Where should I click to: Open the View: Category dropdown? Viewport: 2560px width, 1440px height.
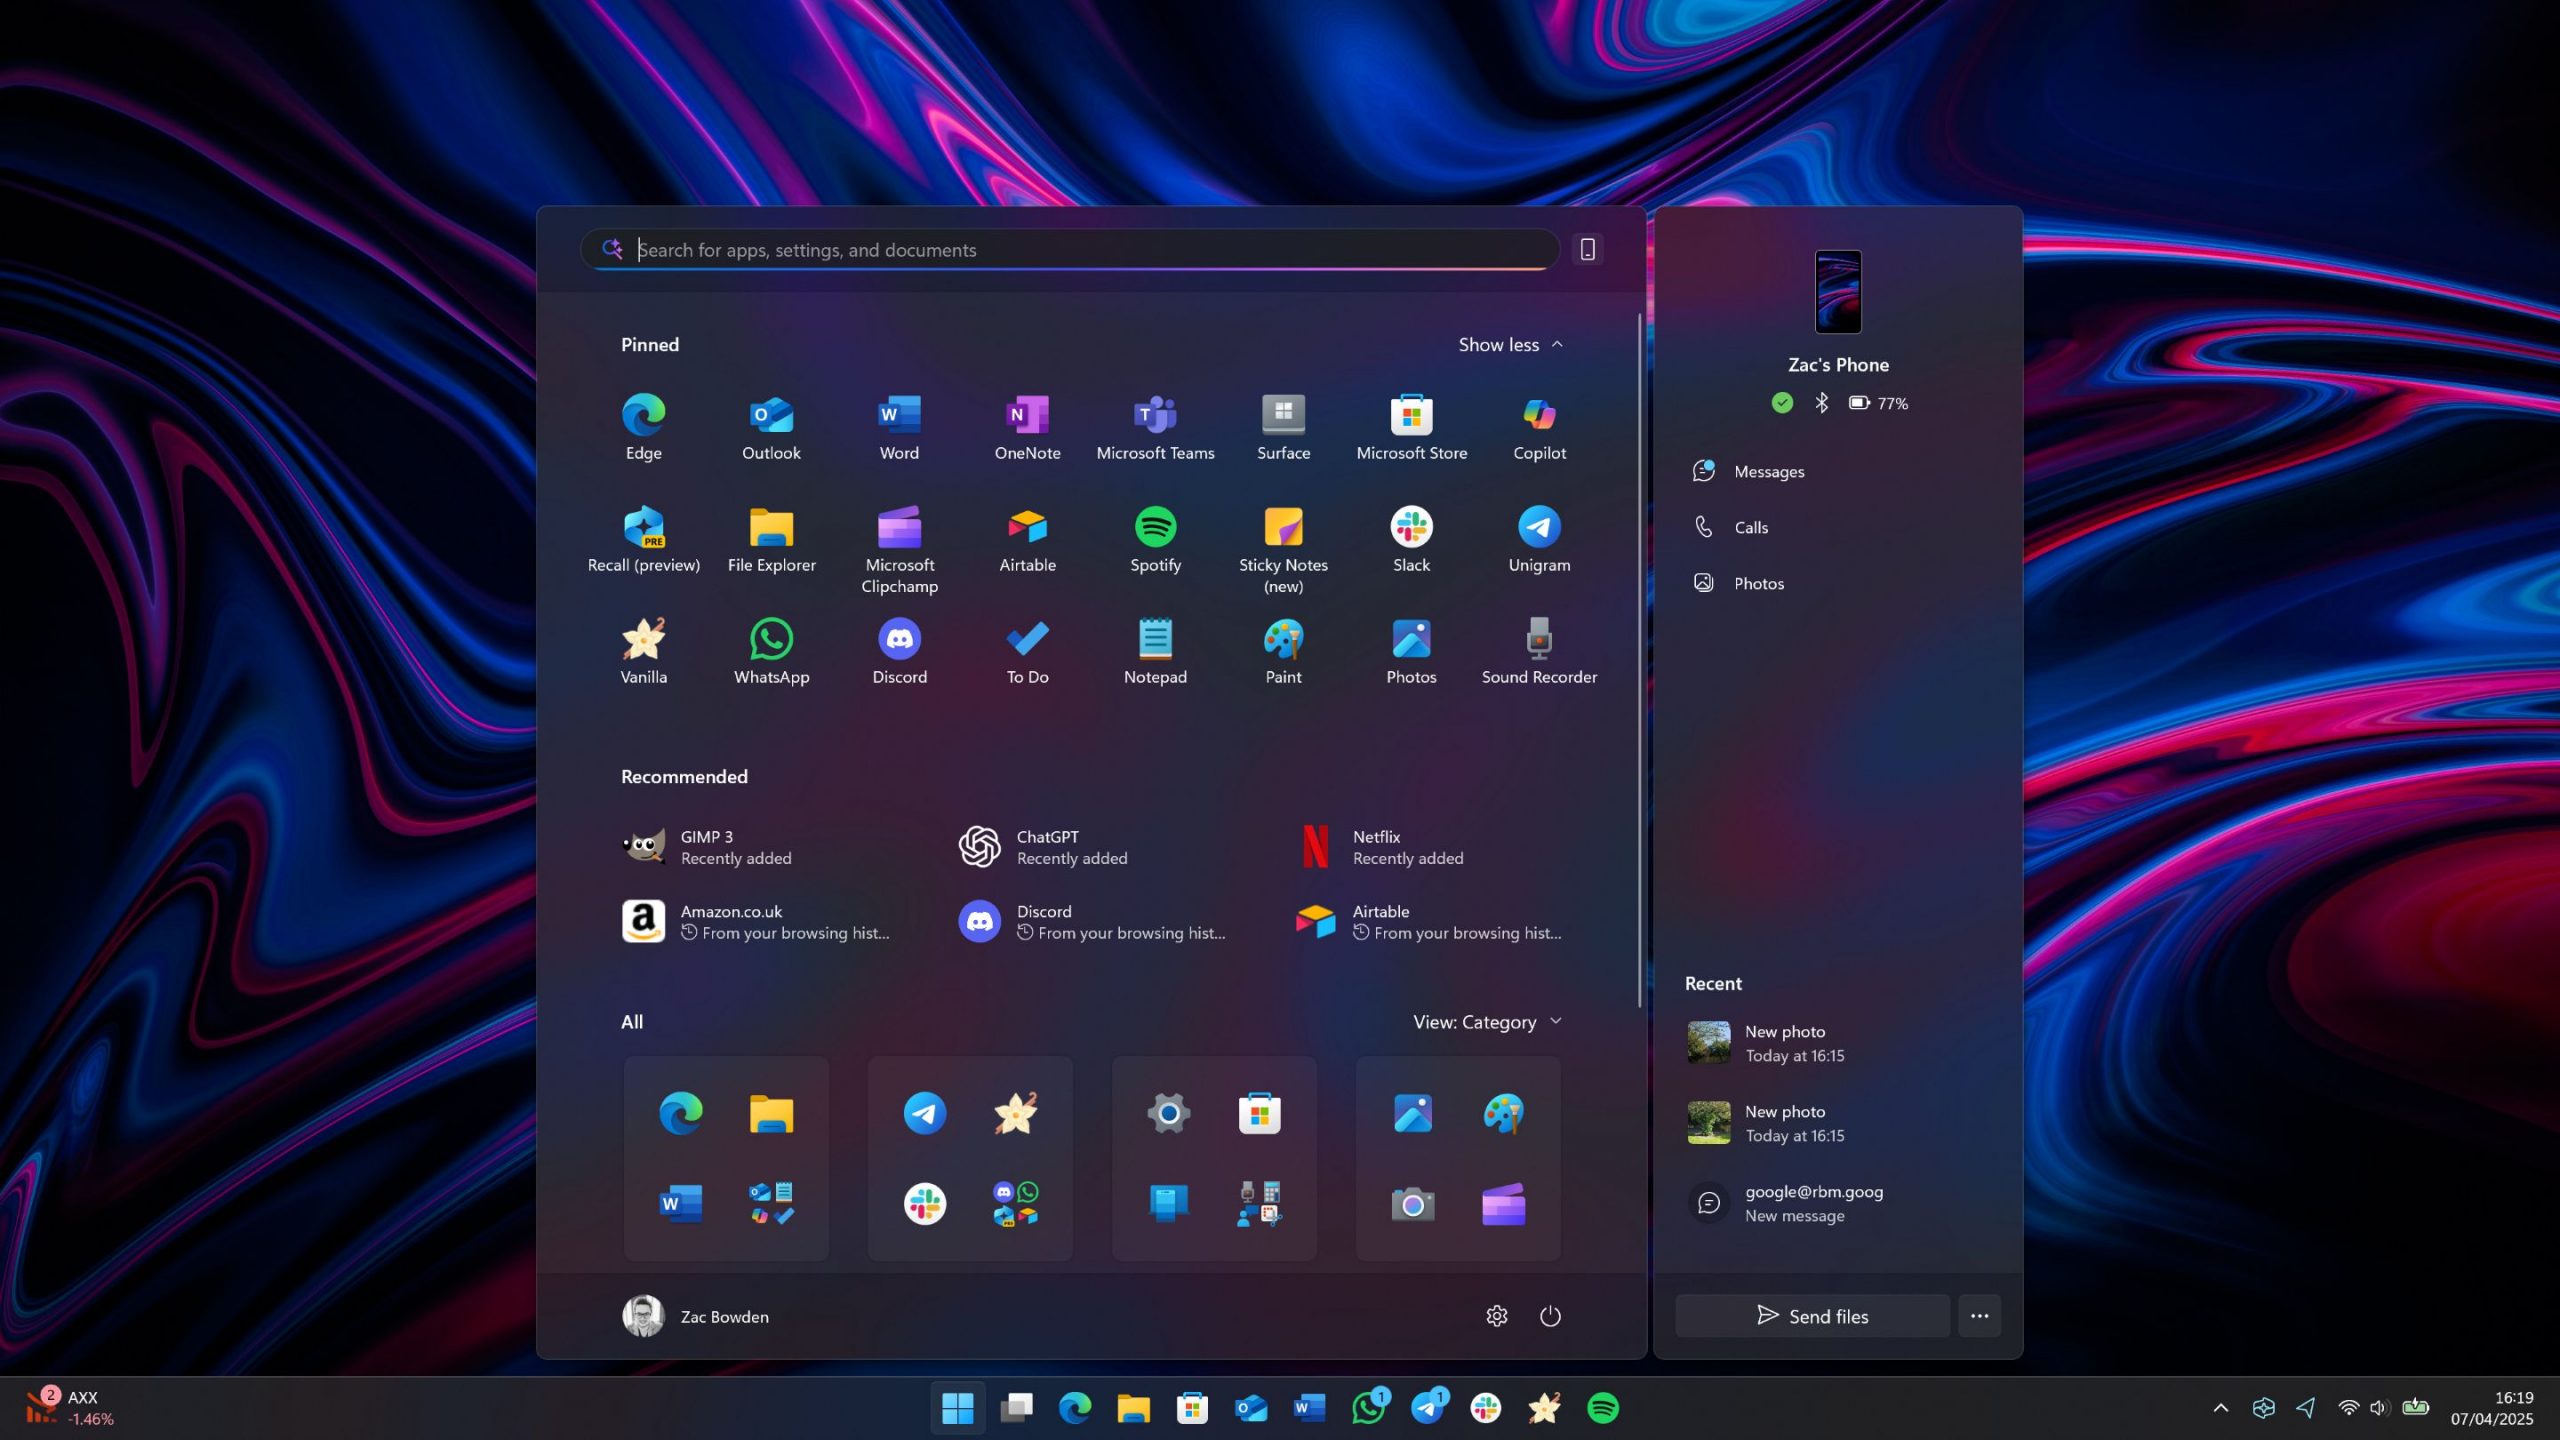1486,1021
